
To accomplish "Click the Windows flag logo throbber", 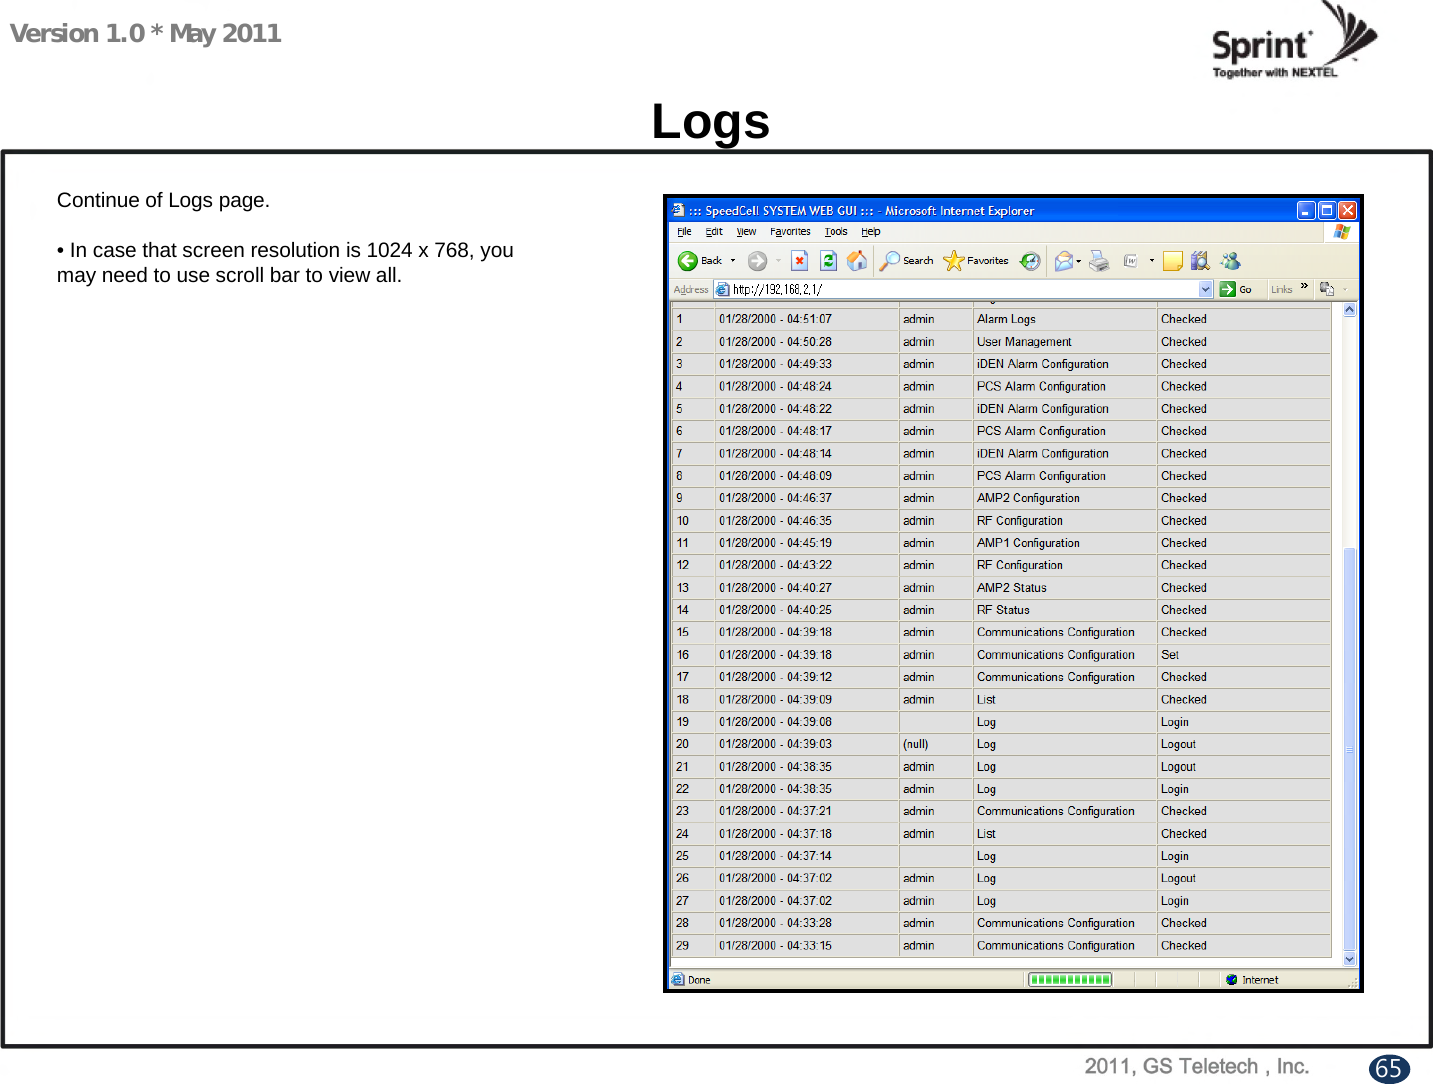I will click(x=1342, y=232).
